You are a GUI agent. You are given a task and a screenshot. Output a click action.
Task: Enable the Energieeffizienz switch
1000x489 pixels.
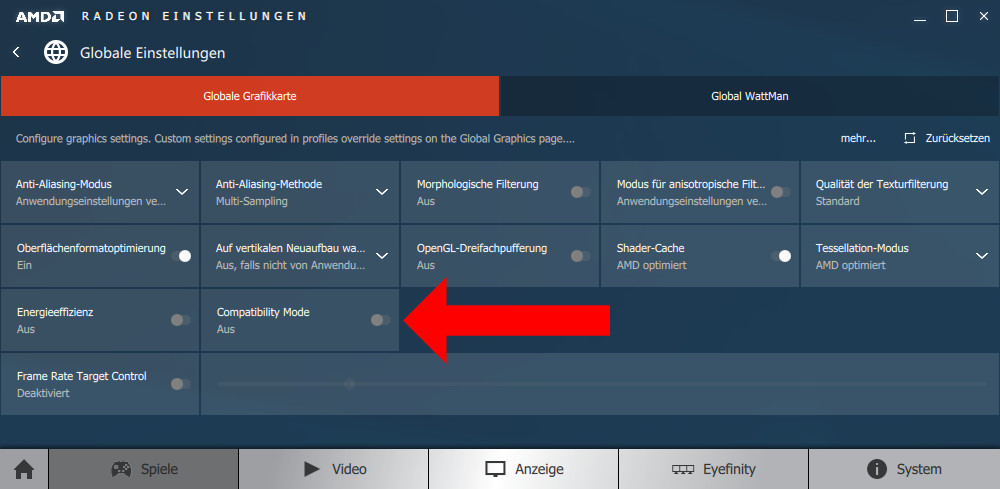(180, 320)
